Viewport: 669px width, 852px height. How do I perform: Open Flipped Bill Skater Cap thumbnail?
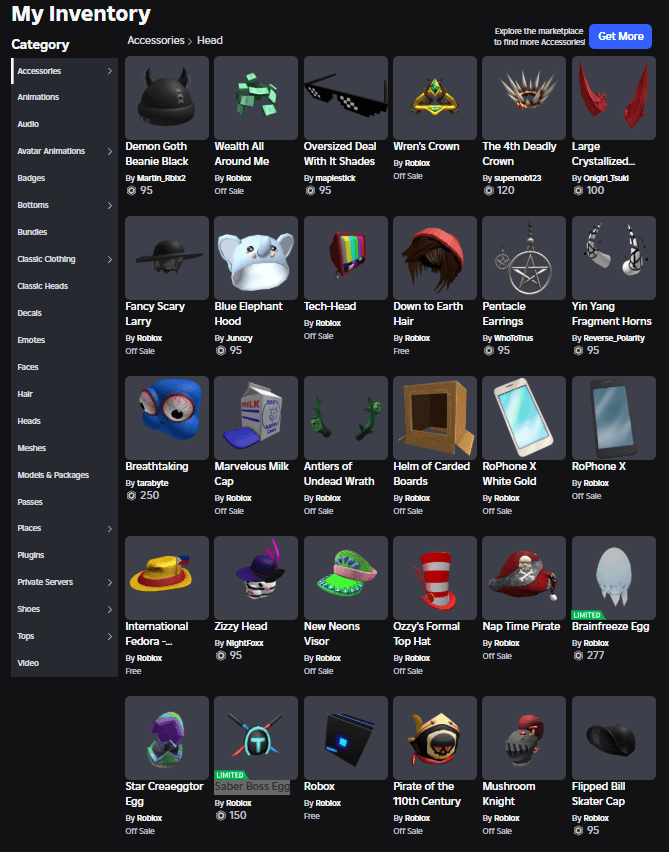click(614, 738)
